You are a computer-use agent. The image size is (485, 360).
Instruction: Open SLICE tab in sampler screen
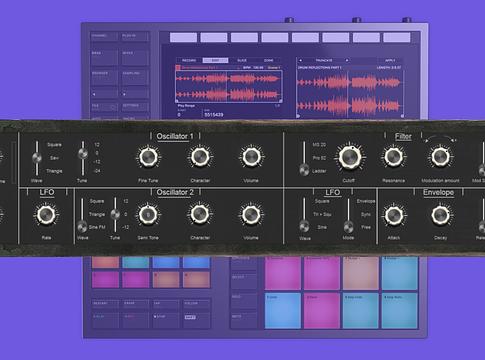[242, 60]
